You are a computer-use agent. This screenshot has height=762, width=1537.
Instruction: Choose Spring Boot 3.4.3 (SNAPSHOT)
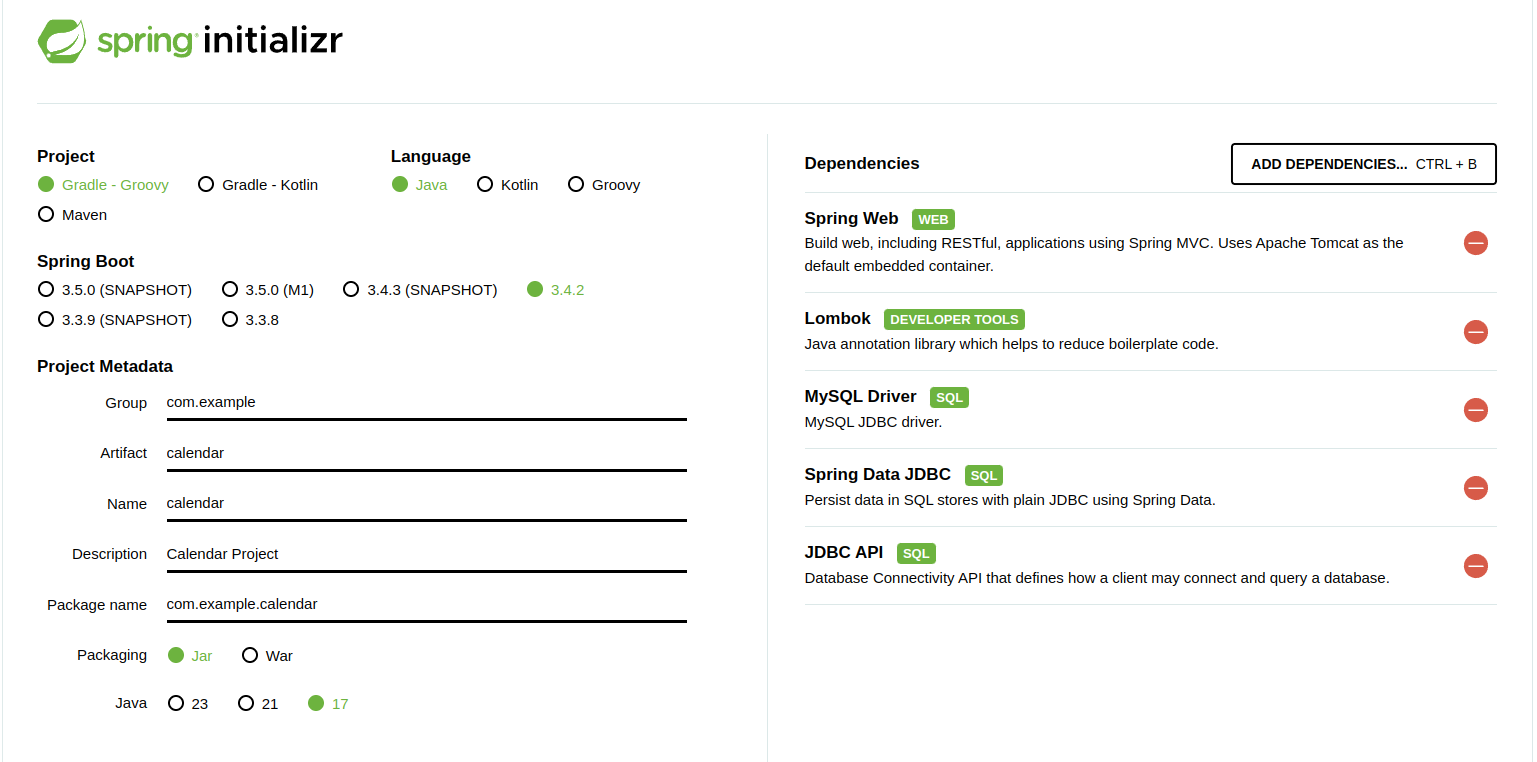(x=420, y=289)
